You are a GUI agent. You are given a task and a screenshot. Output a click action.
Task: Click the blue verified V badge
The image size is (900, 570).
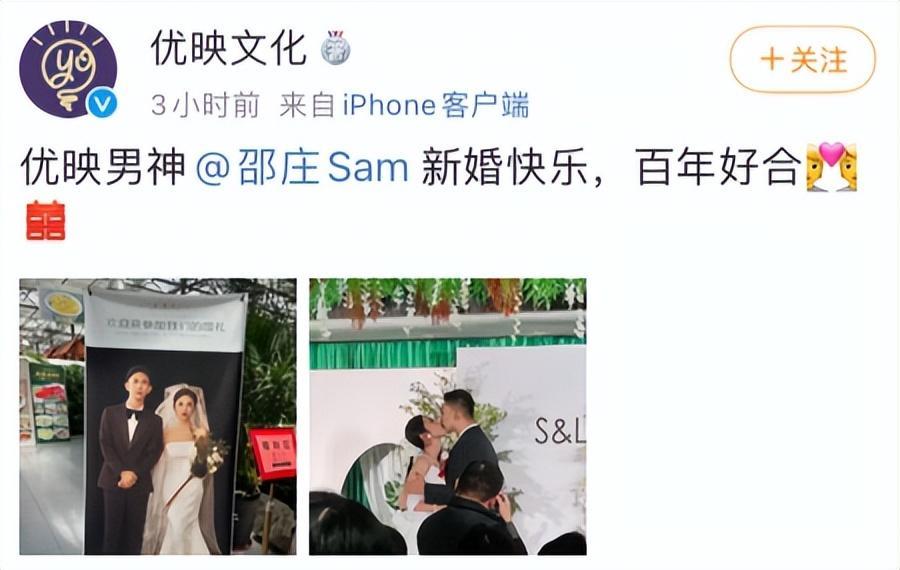tap(102, 103)
